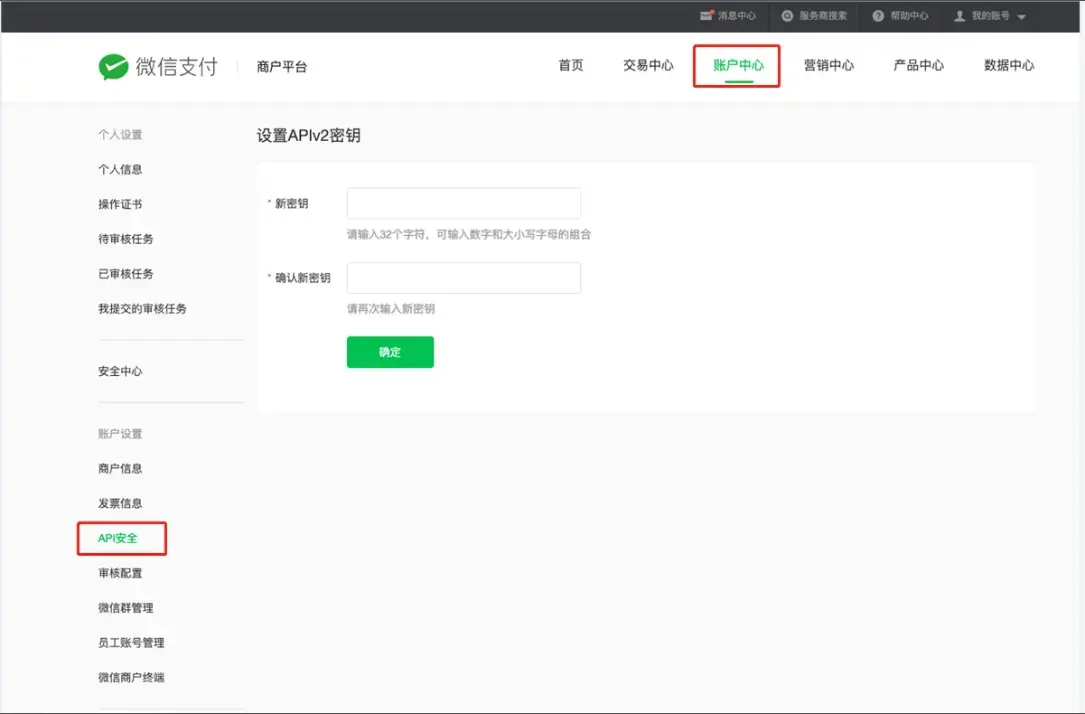The width and height of the screenshot is (1085, 714).
Task: Click the help center question mark icon
Action: tap(878, 16)
